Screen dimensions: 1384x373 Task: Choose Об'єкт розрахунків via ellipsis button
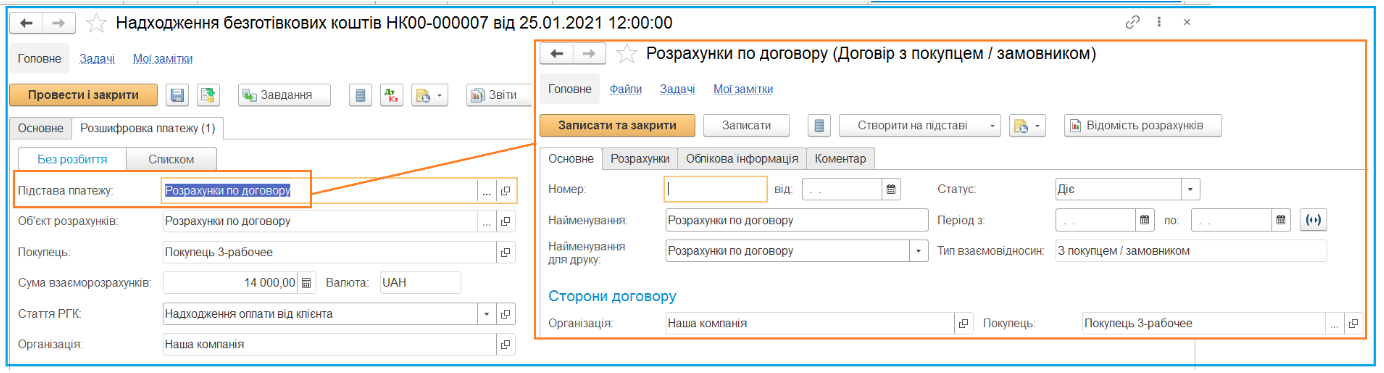pyautogui.click(x=487, y=221)
